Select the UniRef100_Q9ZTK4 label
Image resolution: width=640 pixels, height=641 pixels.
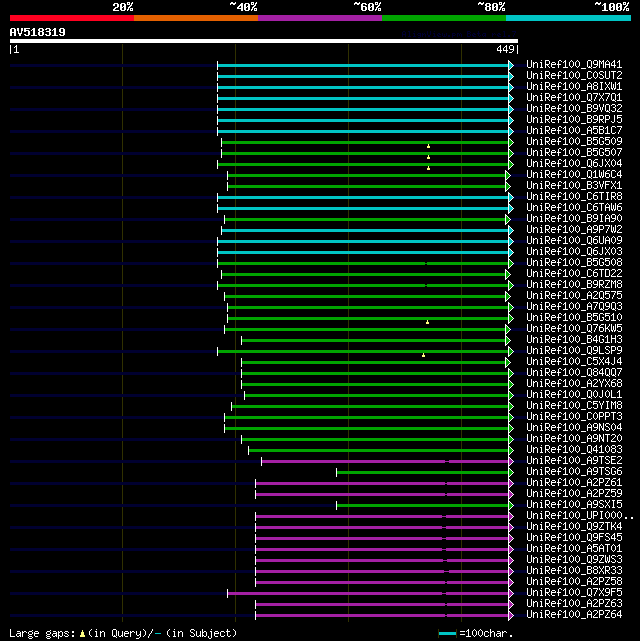click(574, 527)
